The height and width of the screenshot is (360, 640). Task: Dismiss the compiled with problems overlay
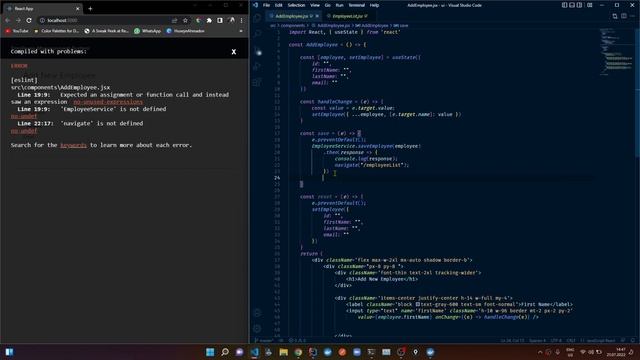pos(233,52)
